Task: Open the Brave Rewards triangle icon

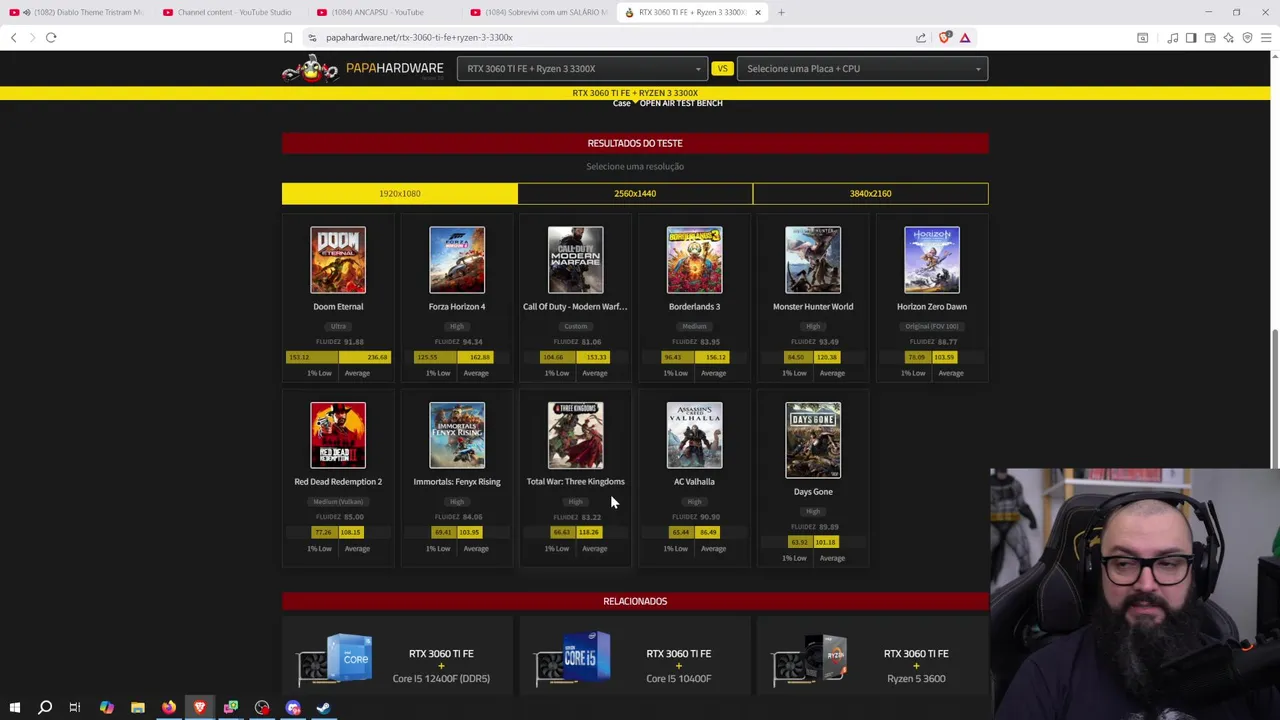Action: [965, 37]
